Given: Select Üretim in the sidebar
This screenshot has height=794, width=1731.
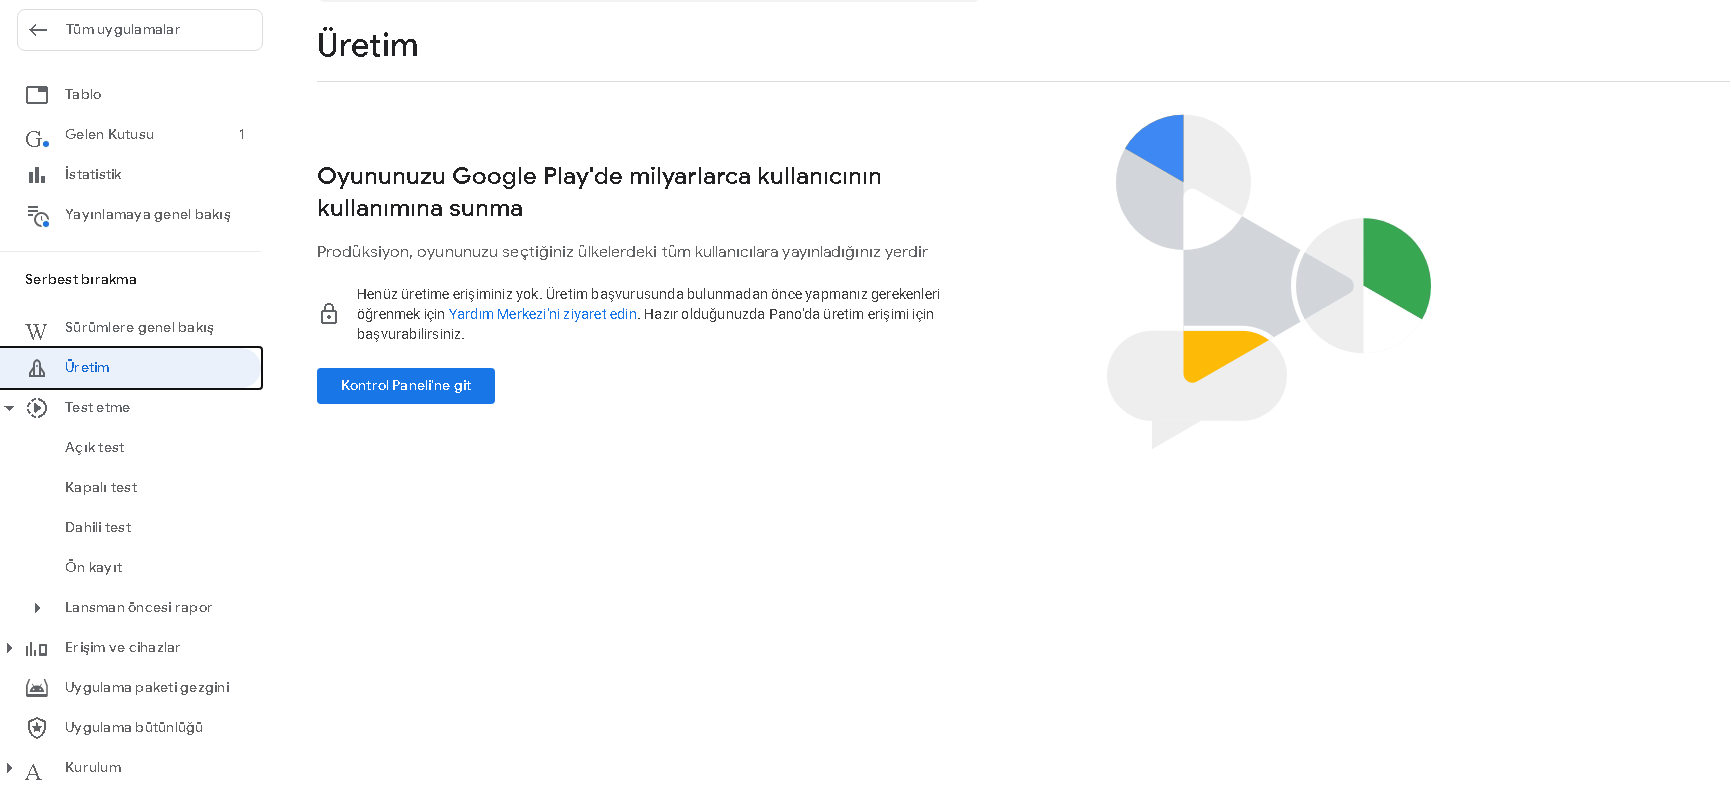Looking at the screenshot, I should pyautogui.click(x=131, y=368).
